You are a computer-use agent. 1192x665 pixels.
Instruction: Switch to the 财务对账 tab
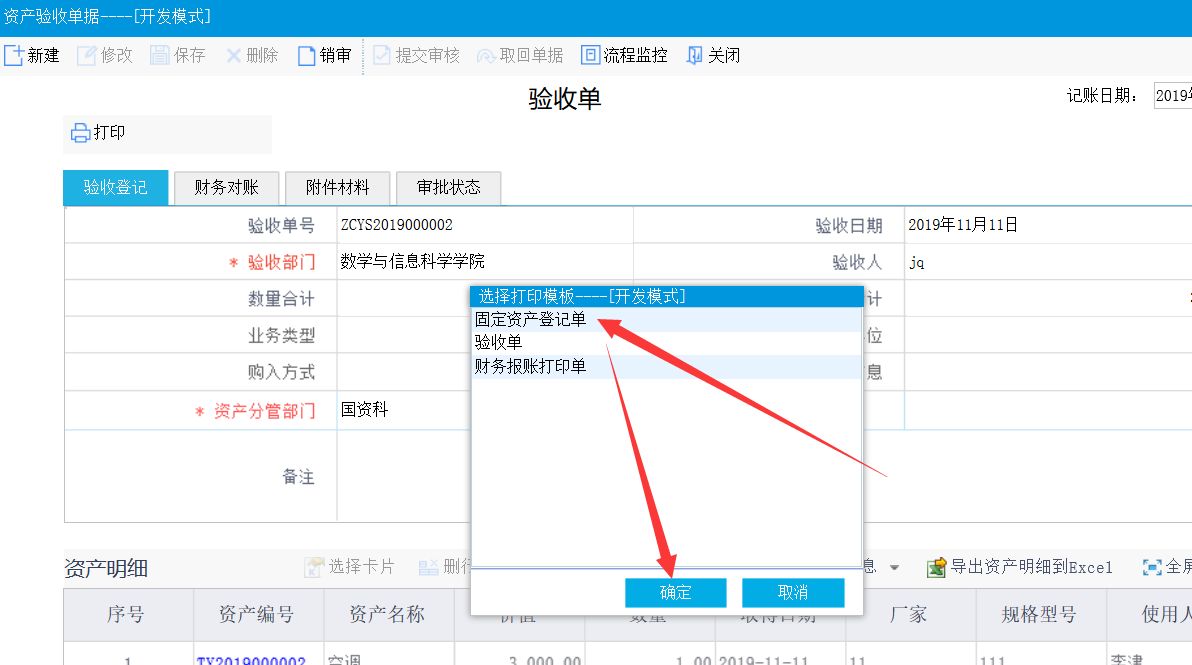(x=226, y=187)
